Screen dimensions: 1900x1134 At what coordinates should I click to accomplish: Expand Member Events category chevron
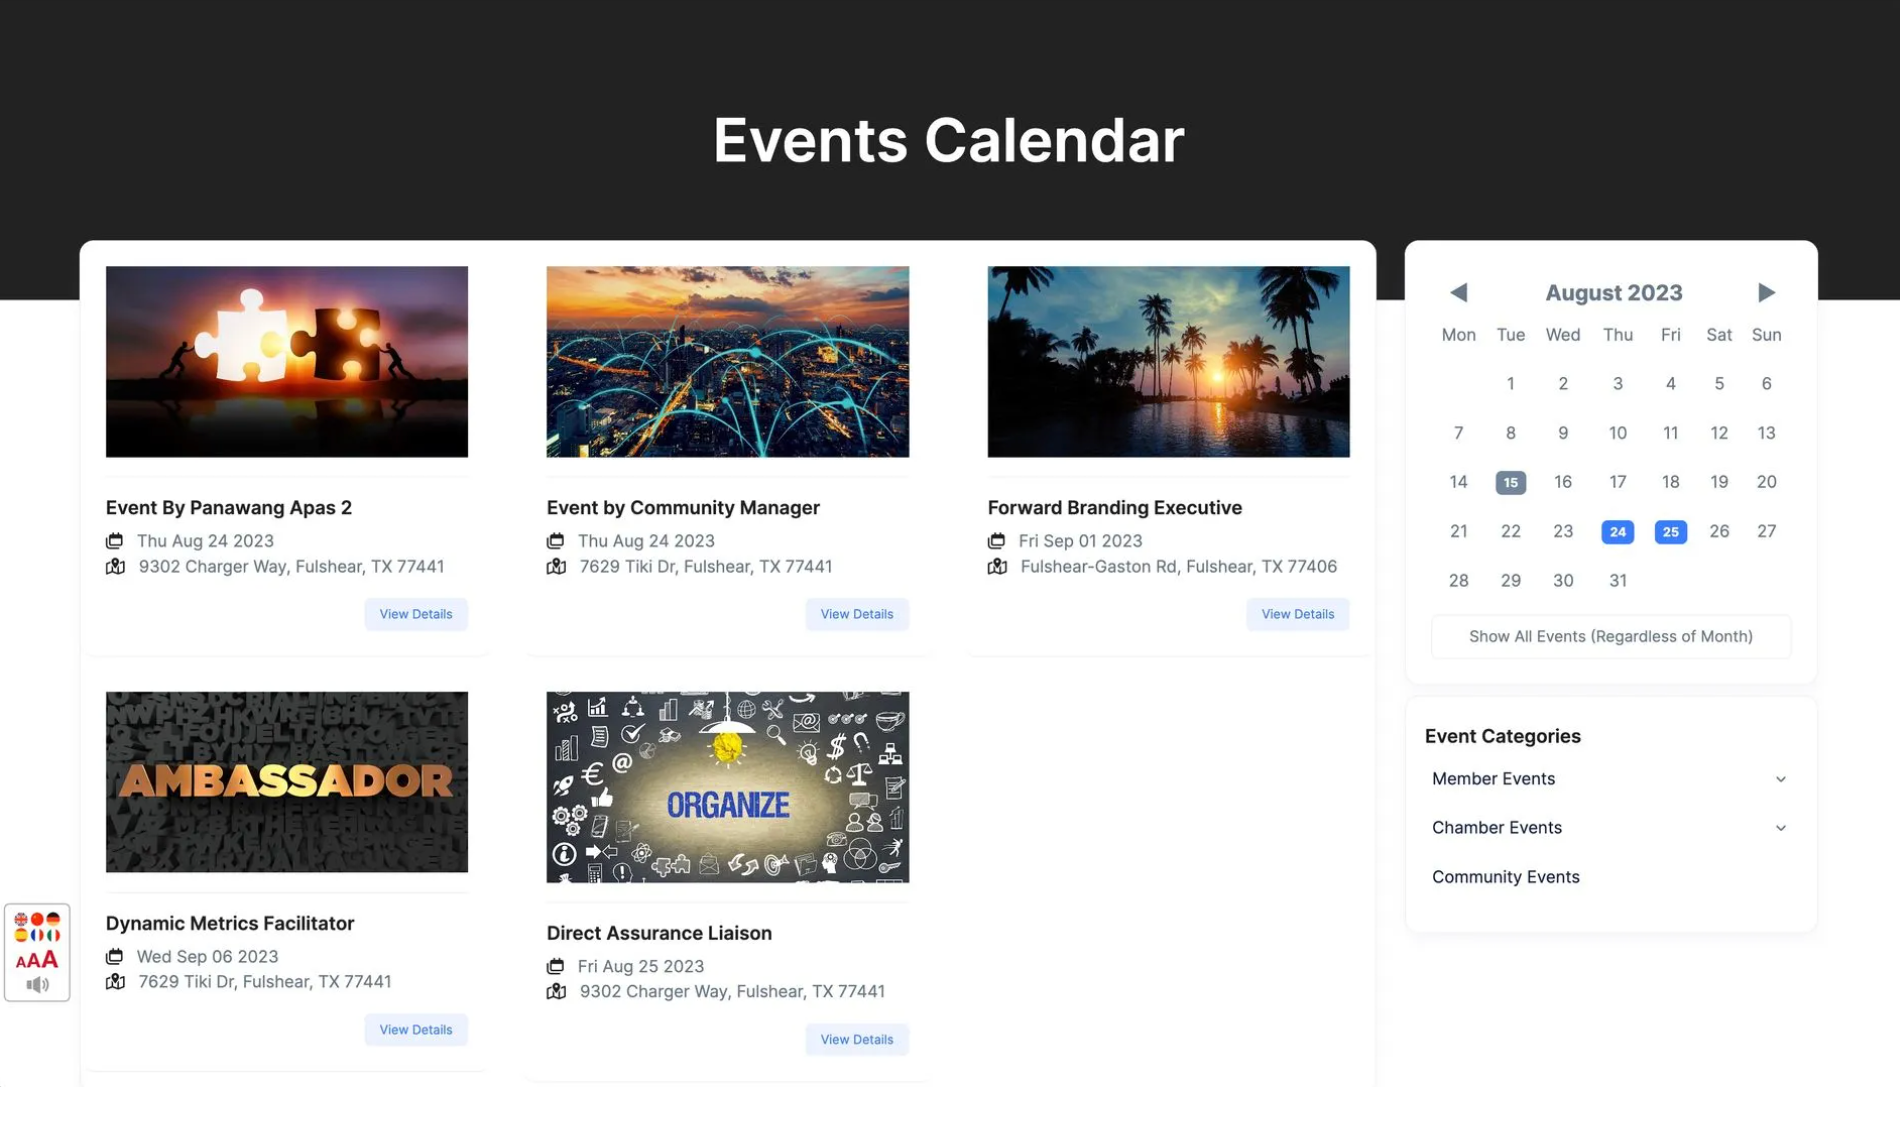pyautogui.click(x=1780, y=779)
